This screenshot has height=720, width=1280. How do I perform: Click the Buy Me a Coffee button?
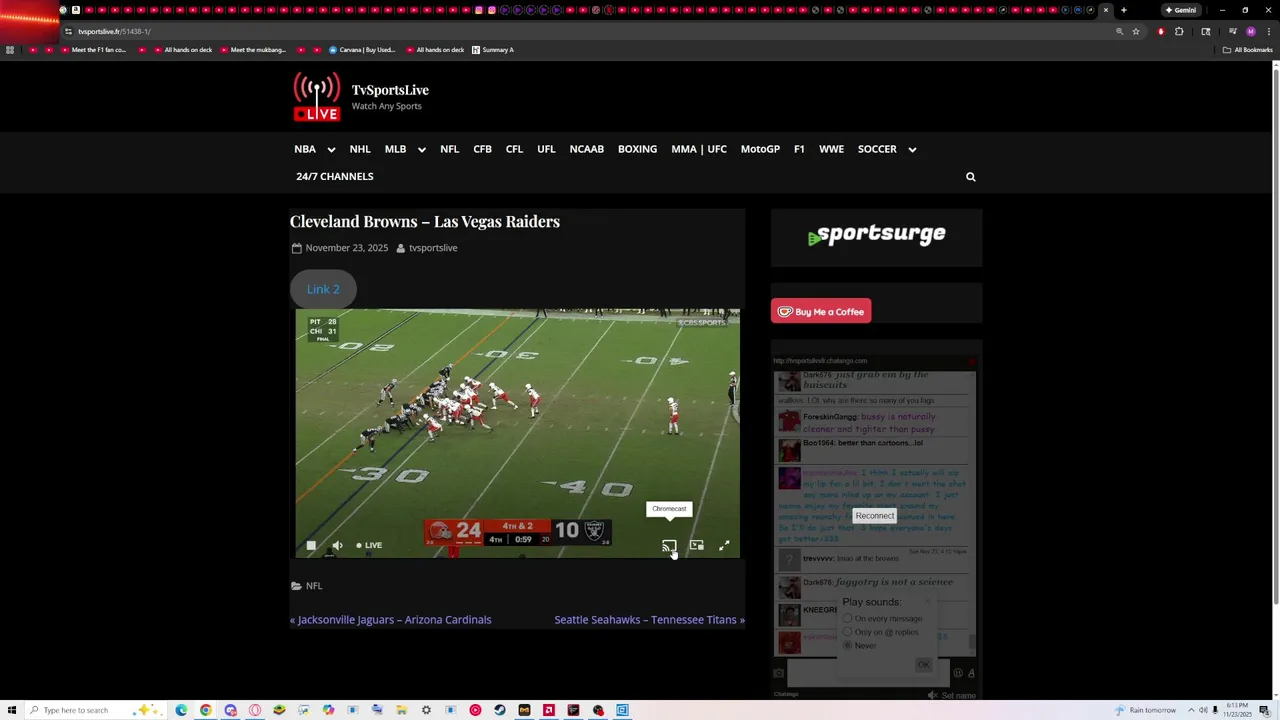tap(821, 311)
